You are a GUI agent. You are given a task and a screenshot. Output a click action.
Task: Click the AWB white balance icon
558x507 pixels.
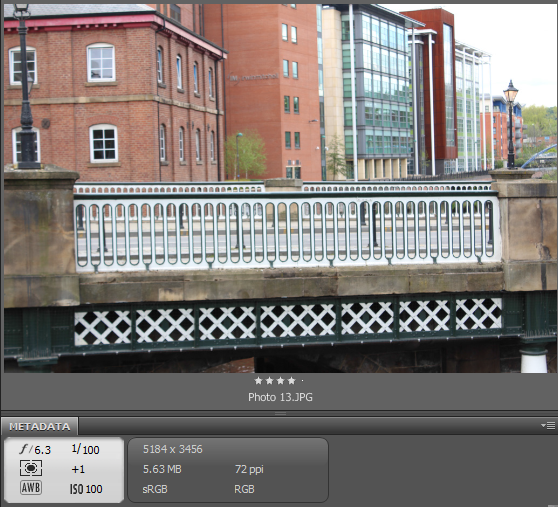tap(31, 487)
